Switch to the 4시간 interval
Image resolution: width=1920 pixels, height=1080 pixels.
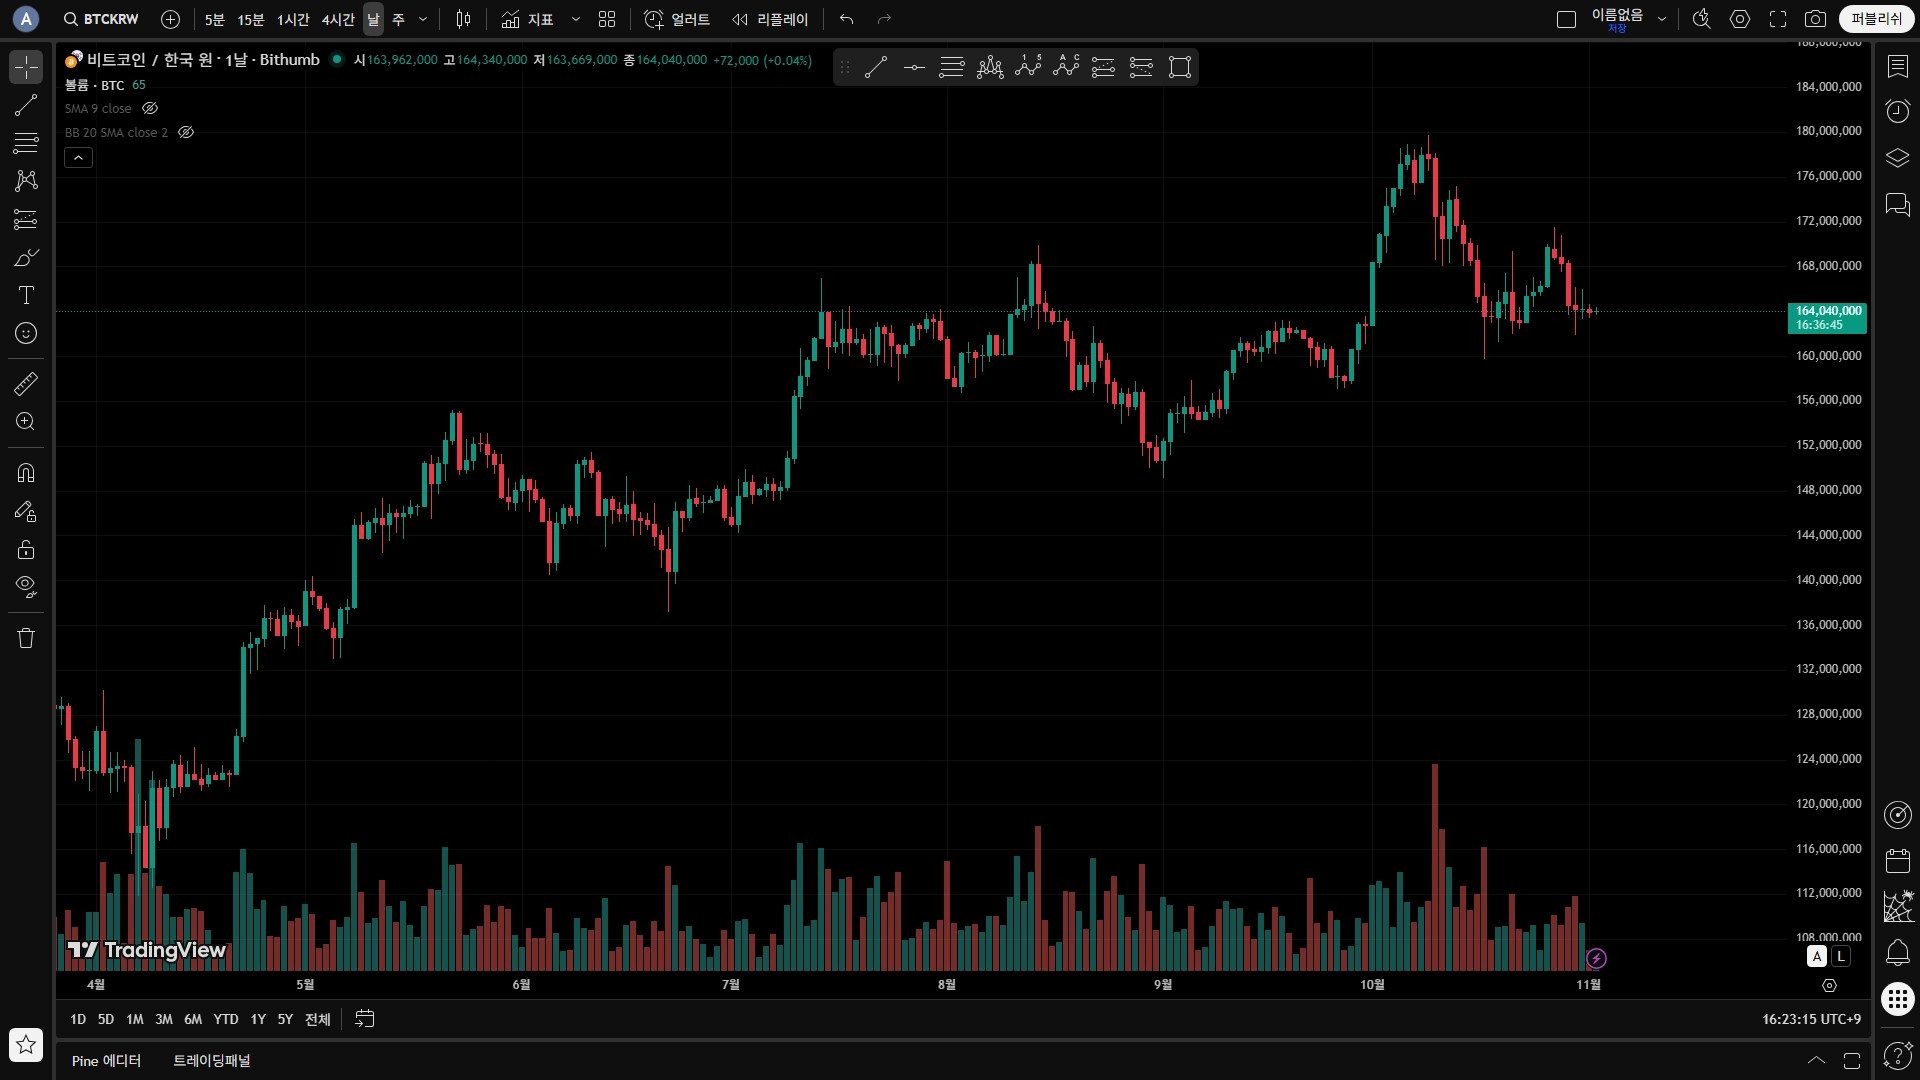(x=338, y=19)
